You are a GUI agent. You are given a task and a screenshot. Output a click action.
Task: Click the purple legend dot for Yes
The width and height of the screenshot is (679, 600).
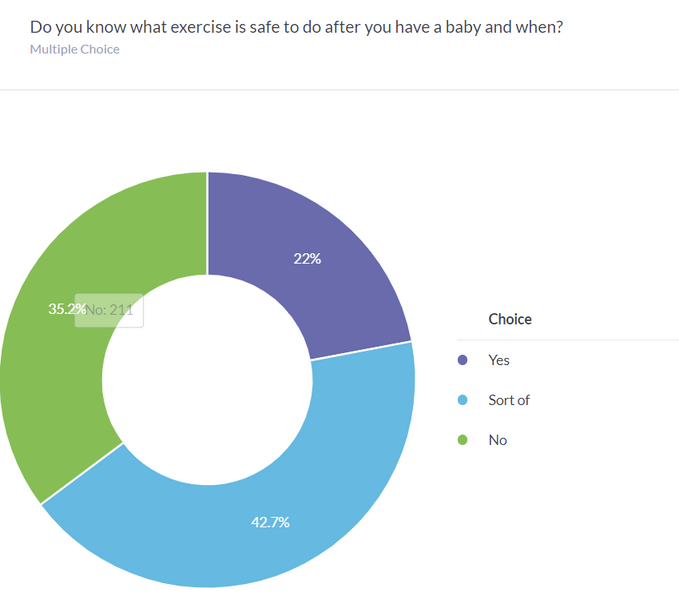(462, 360)
